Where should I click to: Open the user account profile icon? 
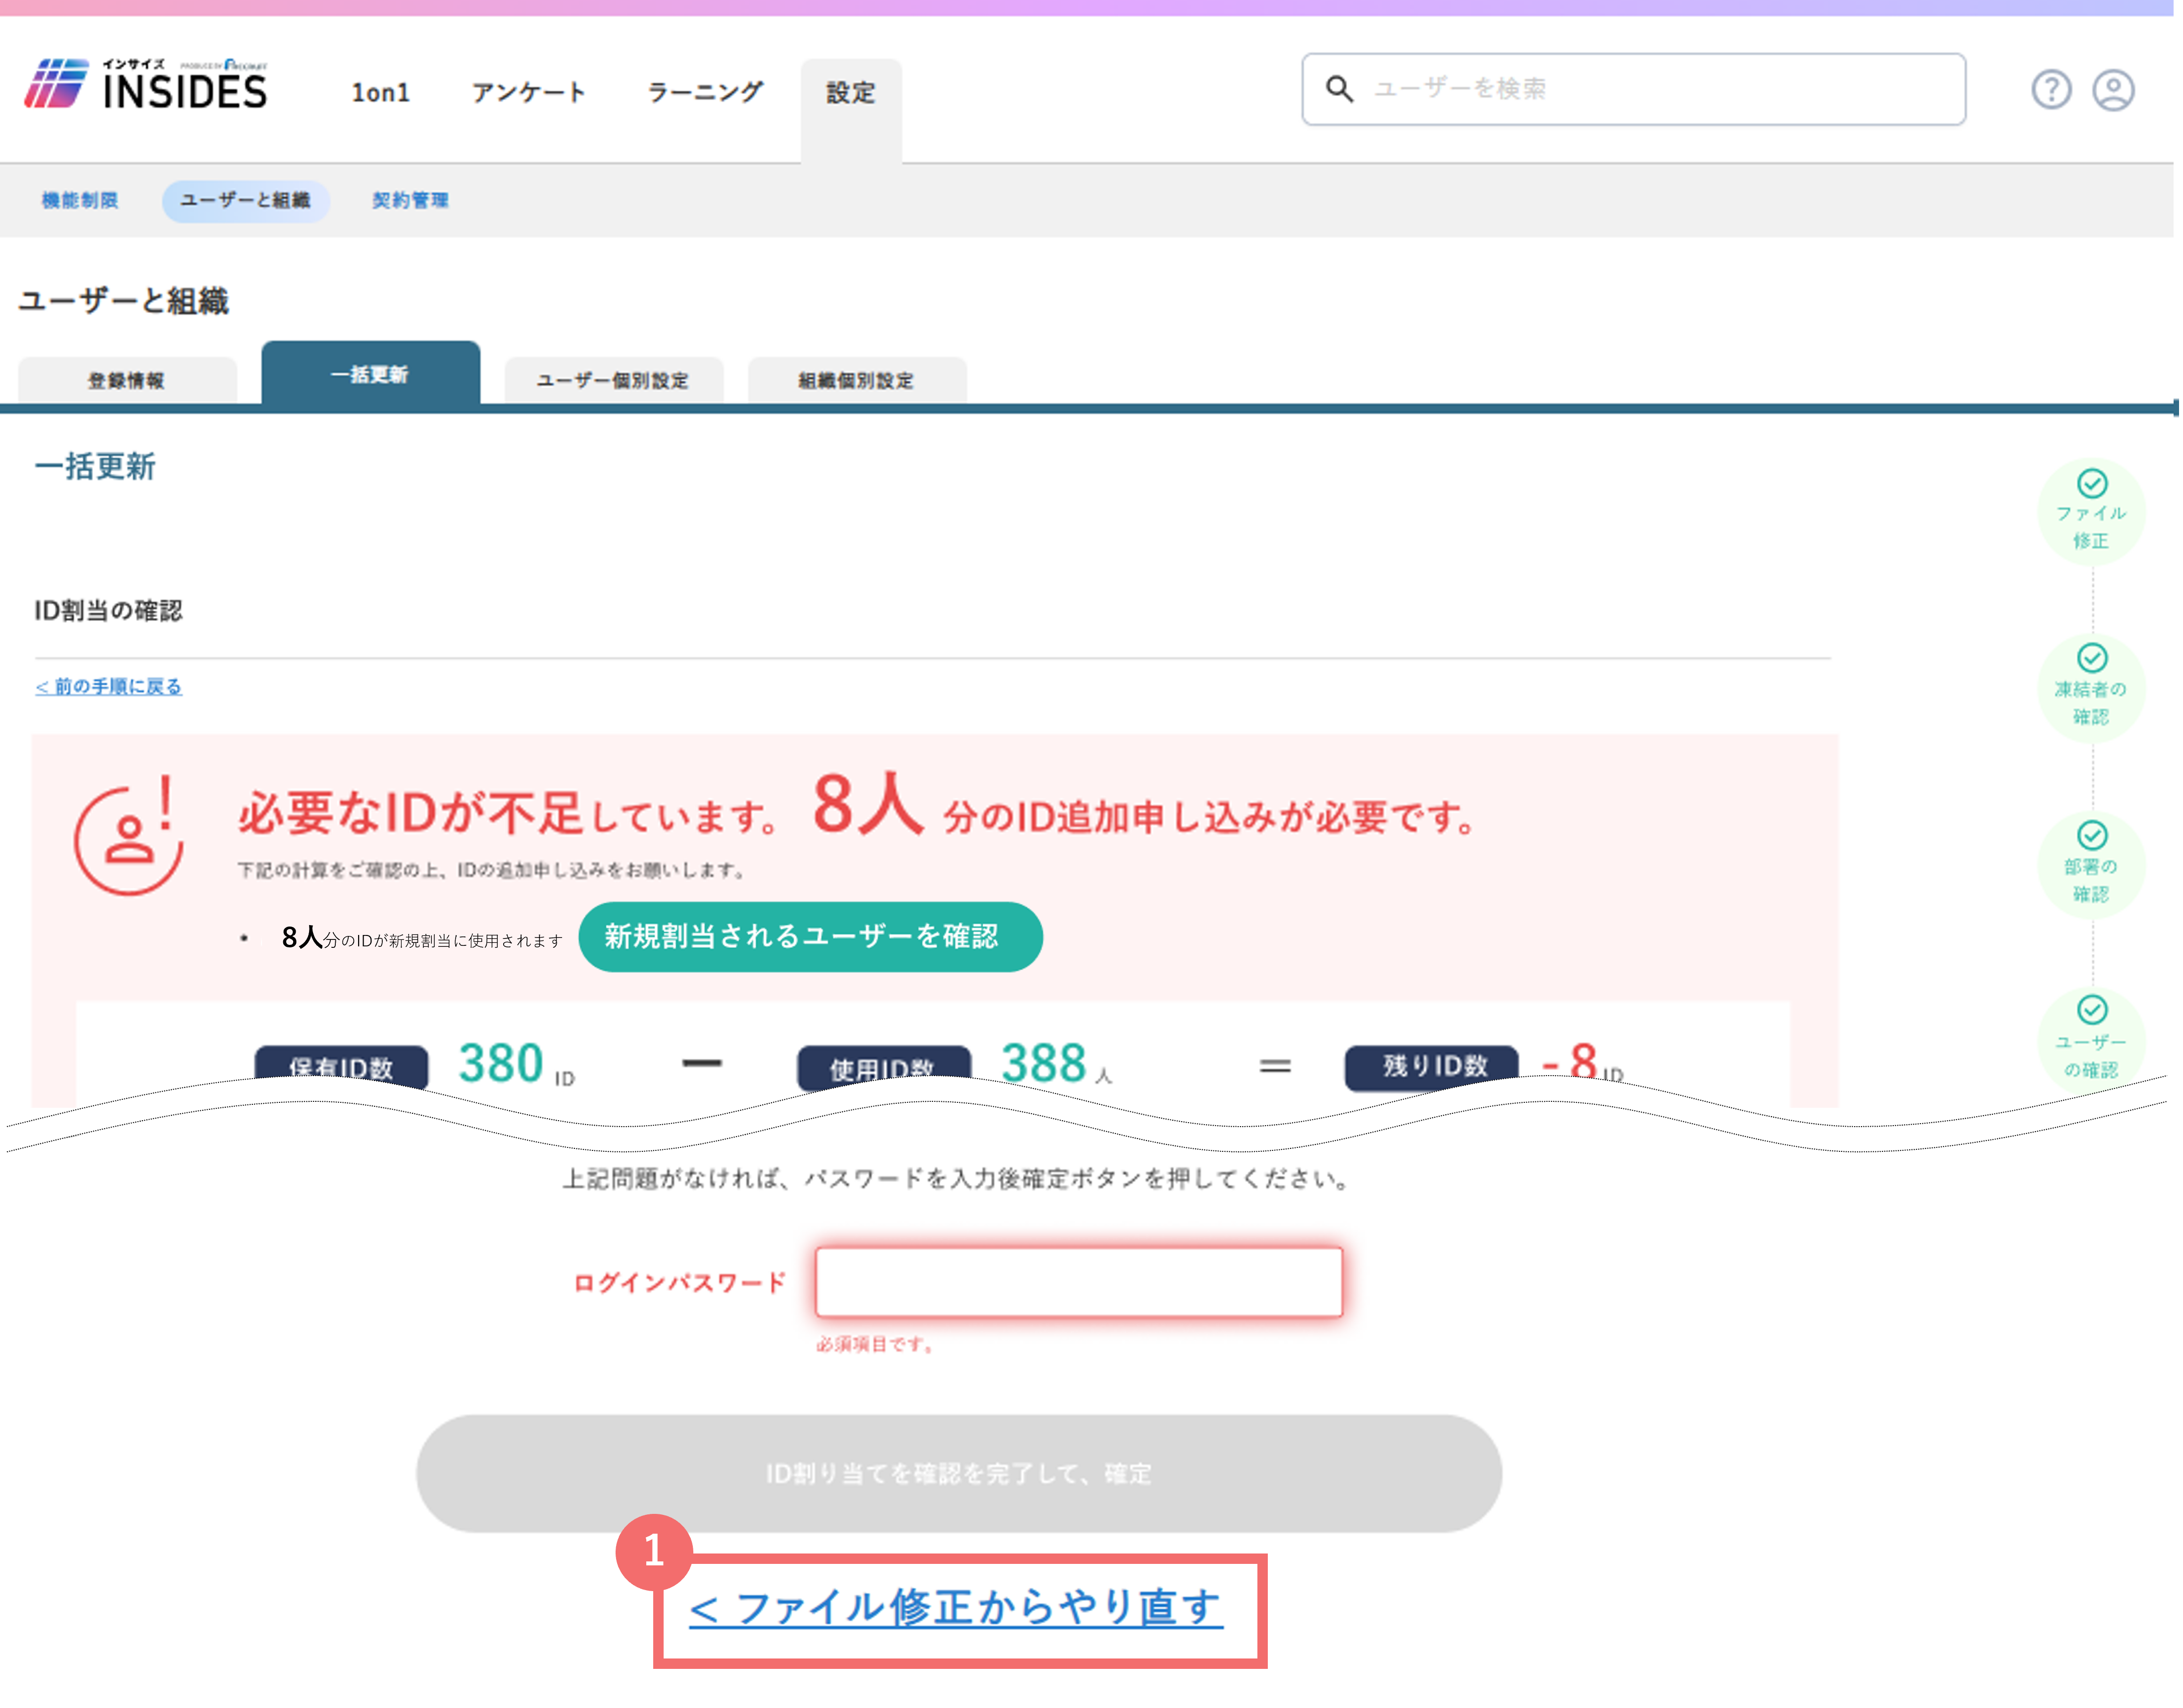(2113, 90)
